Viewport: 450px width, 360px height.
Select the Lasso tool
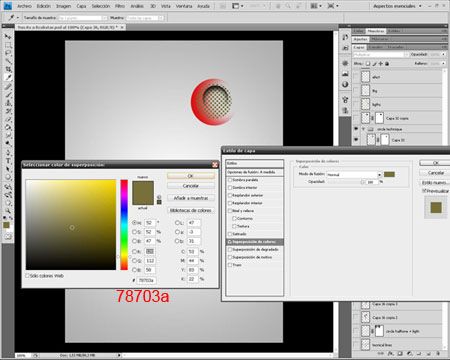click(x=8, y=53)
